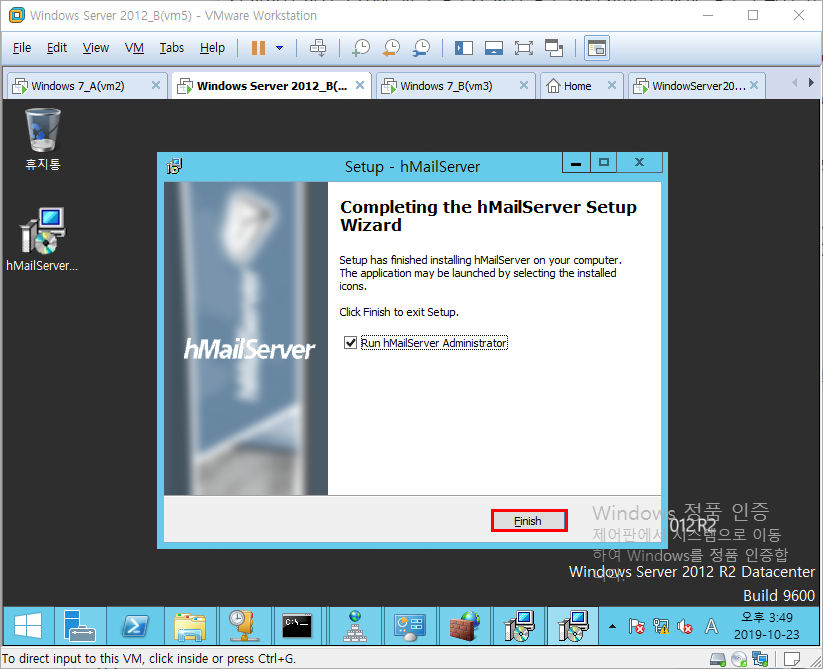Maximize the hMailServer Setup window
This screenshot has height=669, width=823.
(604, 163)
